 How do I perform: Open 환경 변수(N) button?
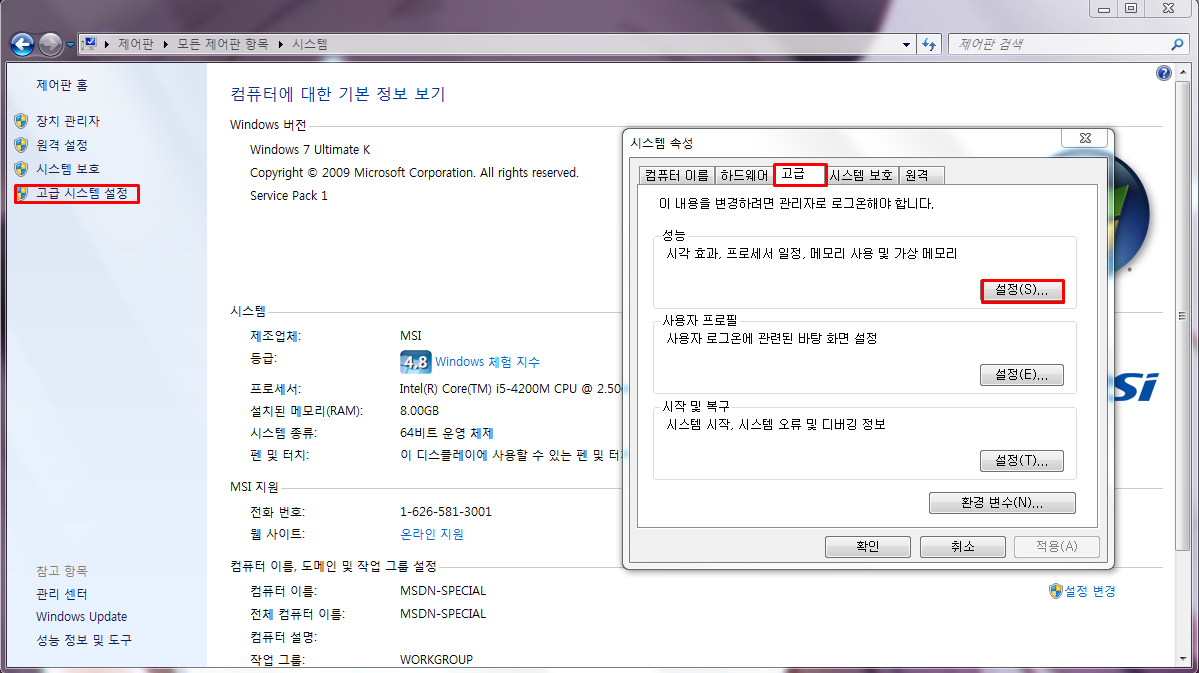coord(1002,502)
